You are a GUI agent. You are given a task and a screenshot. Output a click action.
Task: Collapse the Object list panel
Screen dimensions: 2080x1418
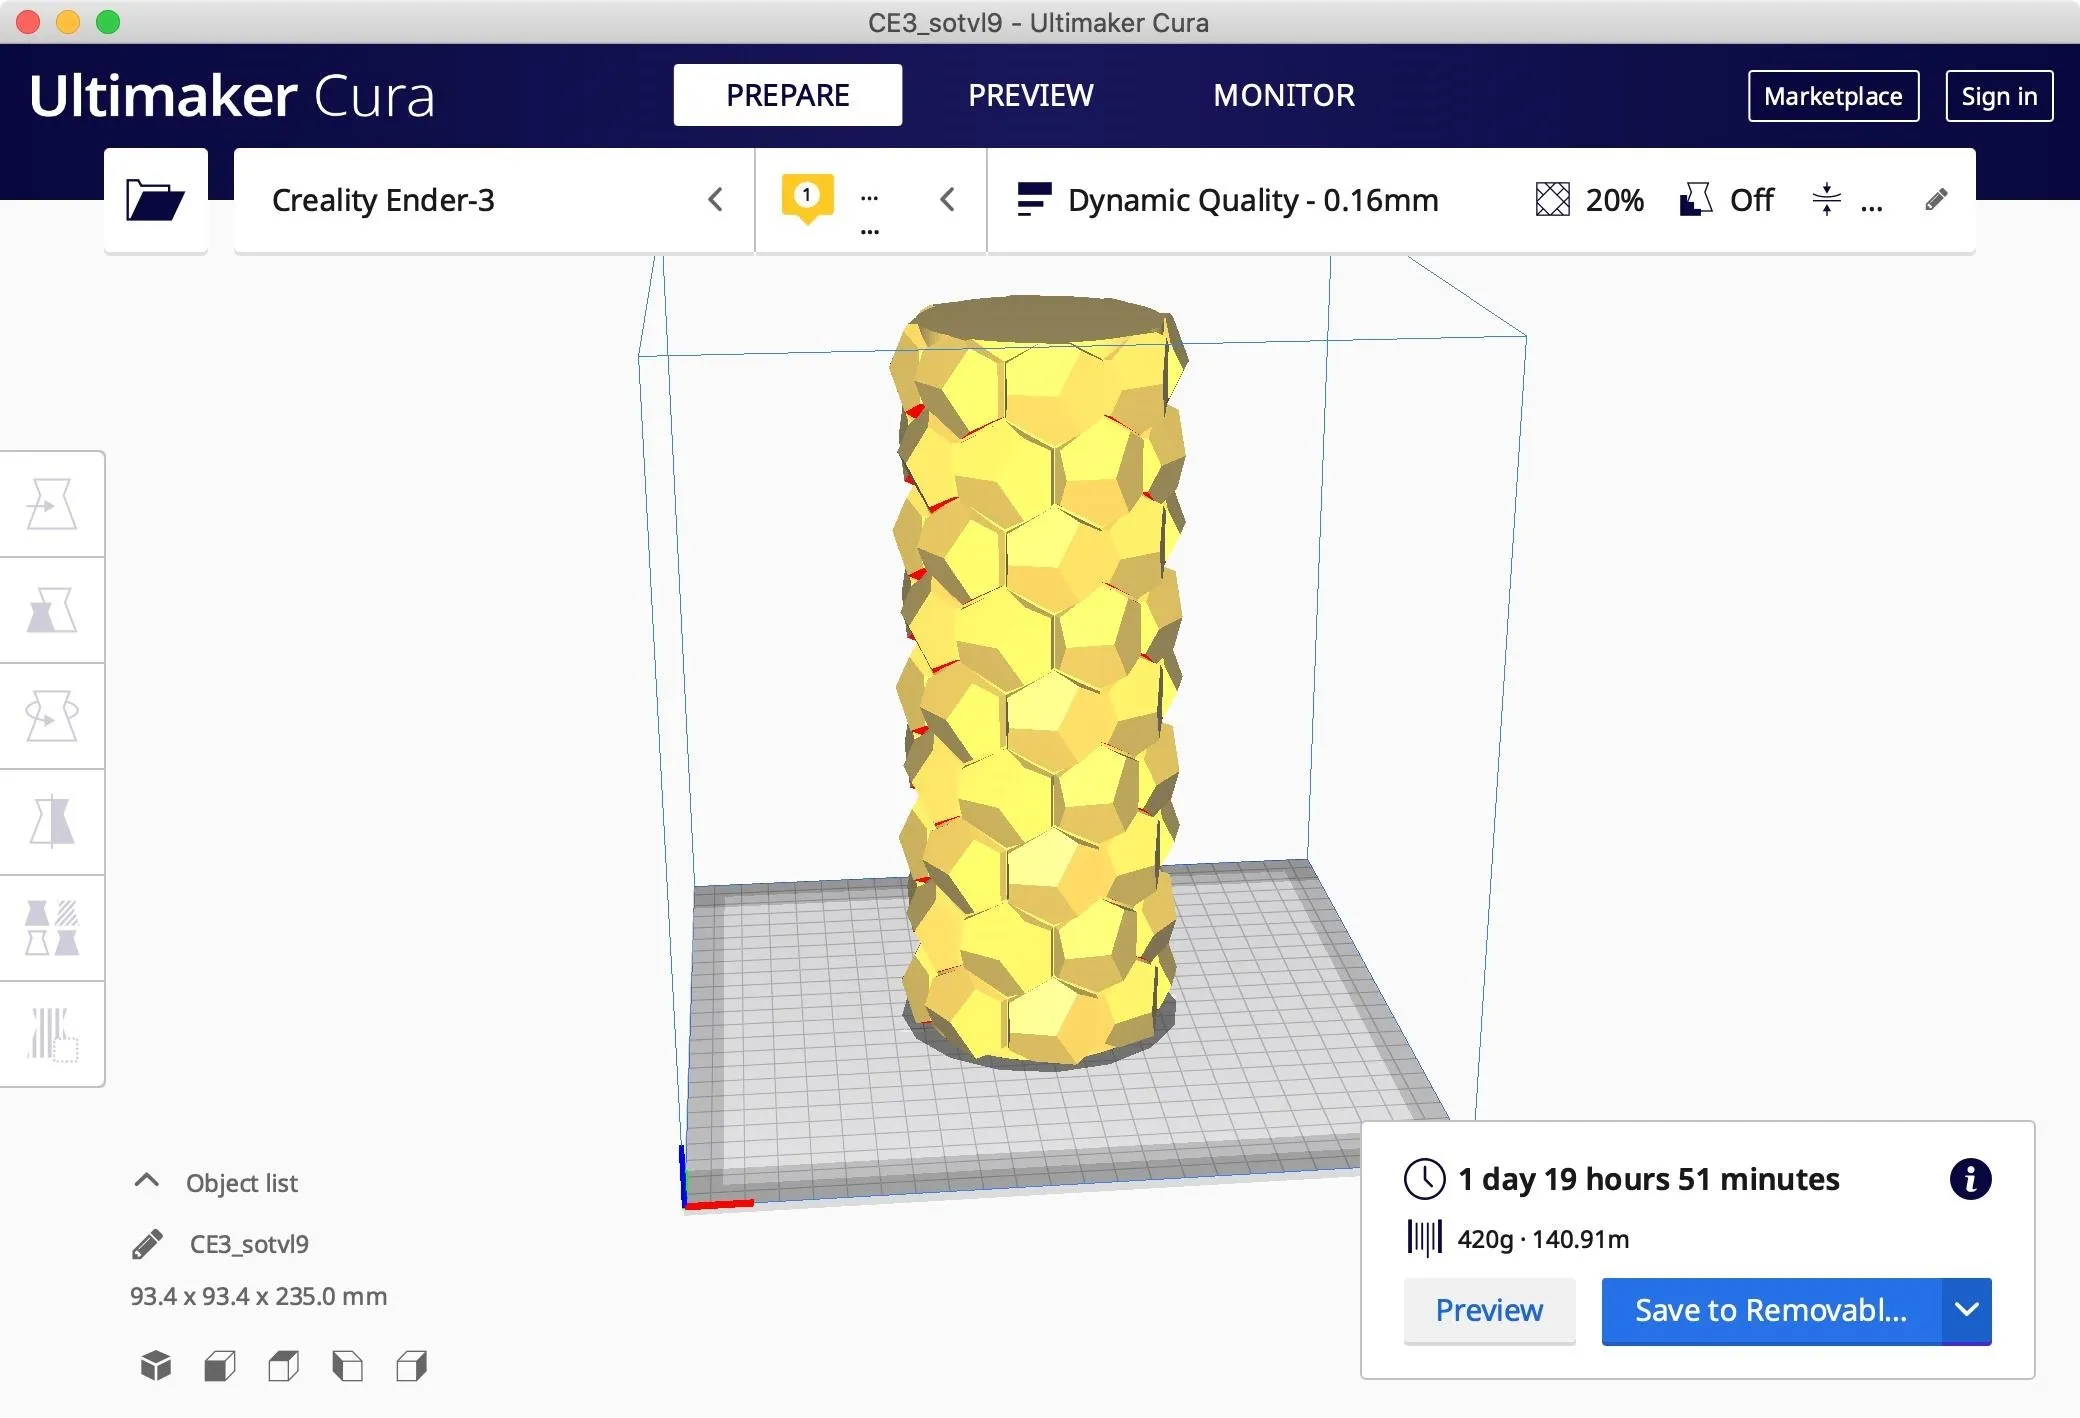point(146,1181)
